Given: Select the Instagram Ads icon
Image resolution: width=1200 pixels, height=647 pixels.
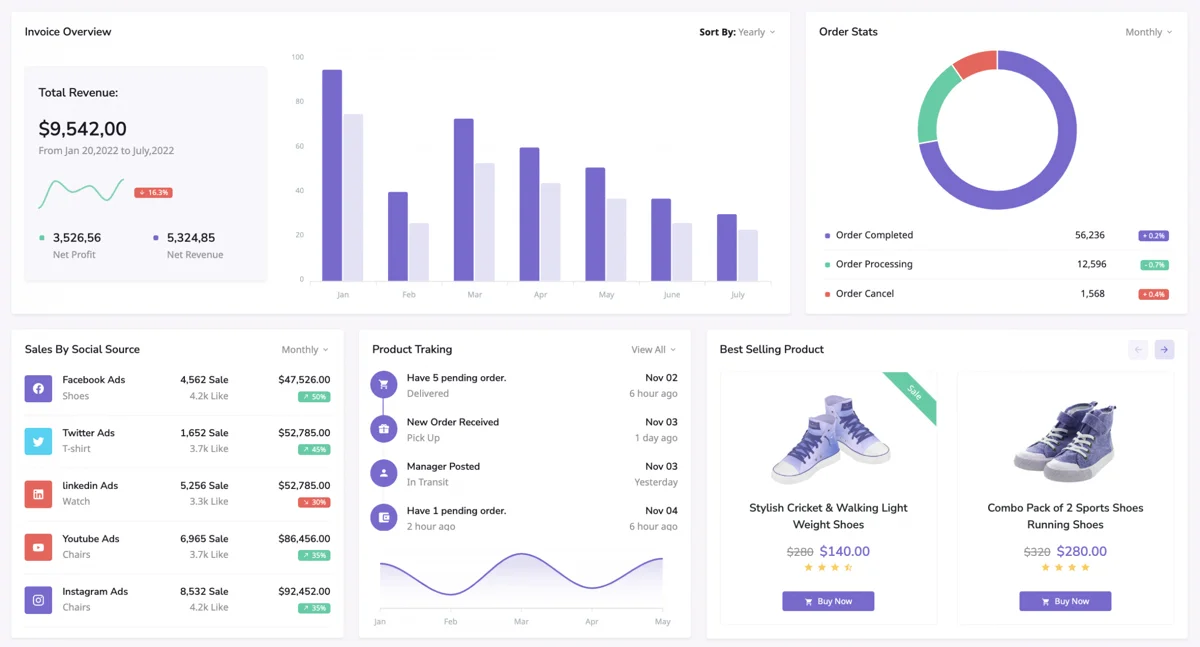Looking at the screenshot, I should point(37,599).
